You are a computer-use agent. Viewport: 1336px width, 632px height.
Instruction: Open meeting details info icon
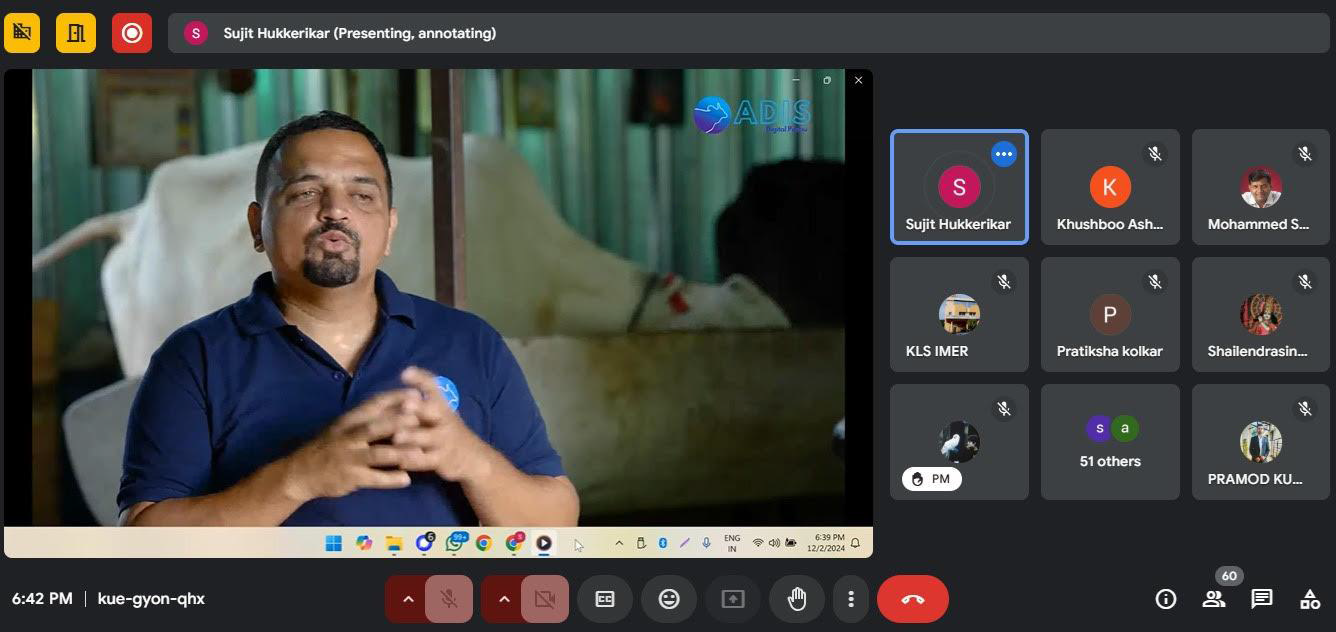1165,599
